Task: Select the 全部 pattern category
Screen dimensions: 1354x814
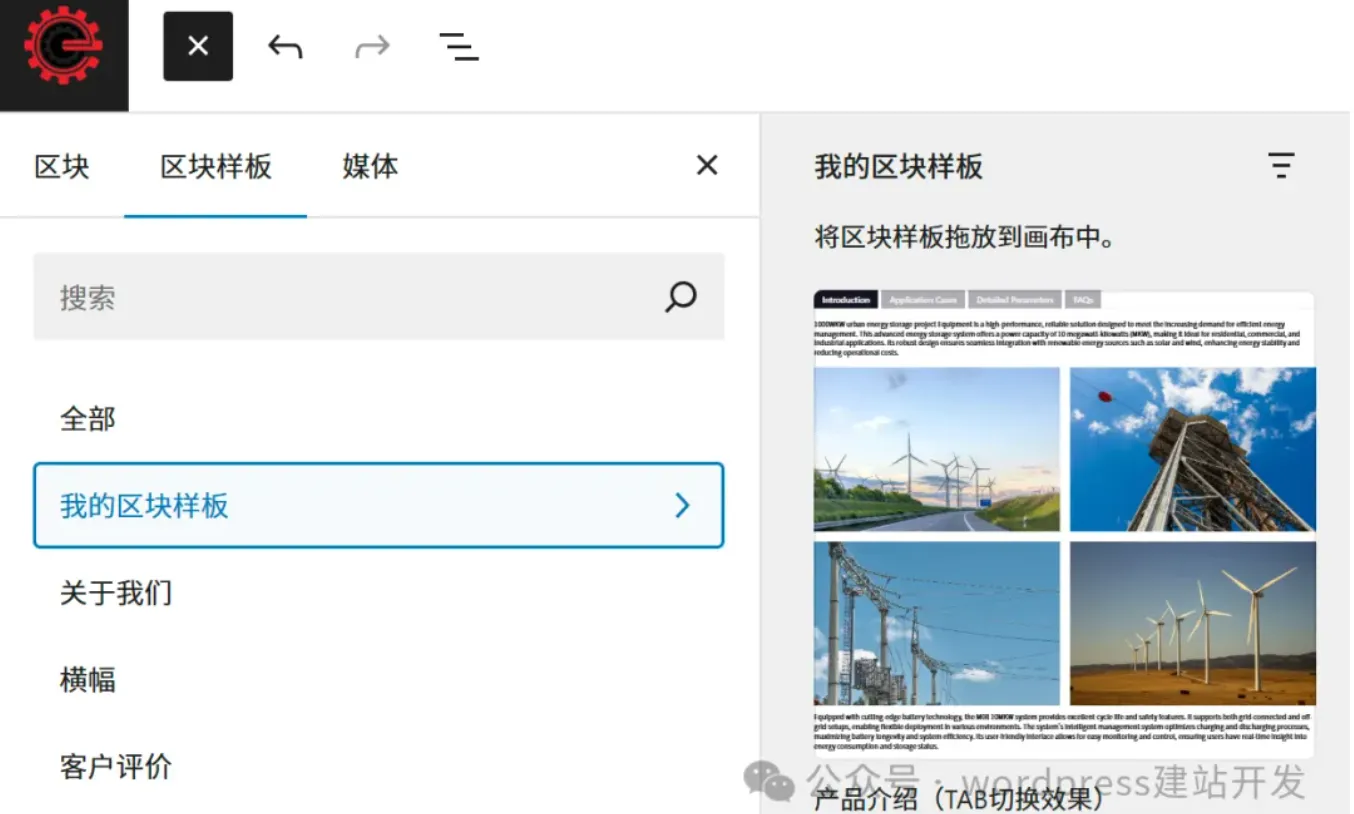Action: (x=88, y=419)
